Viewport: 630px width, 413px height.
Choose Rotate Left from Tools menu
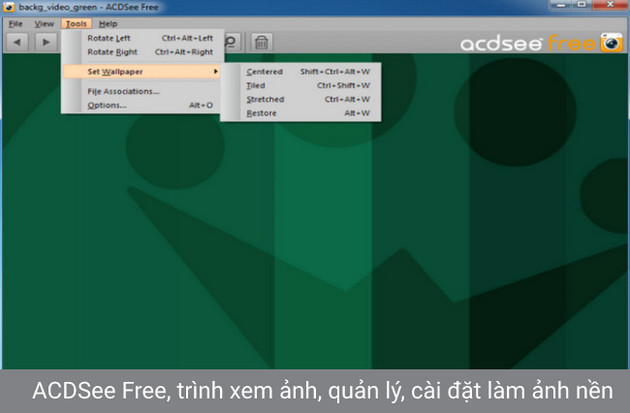coord(142,38)
